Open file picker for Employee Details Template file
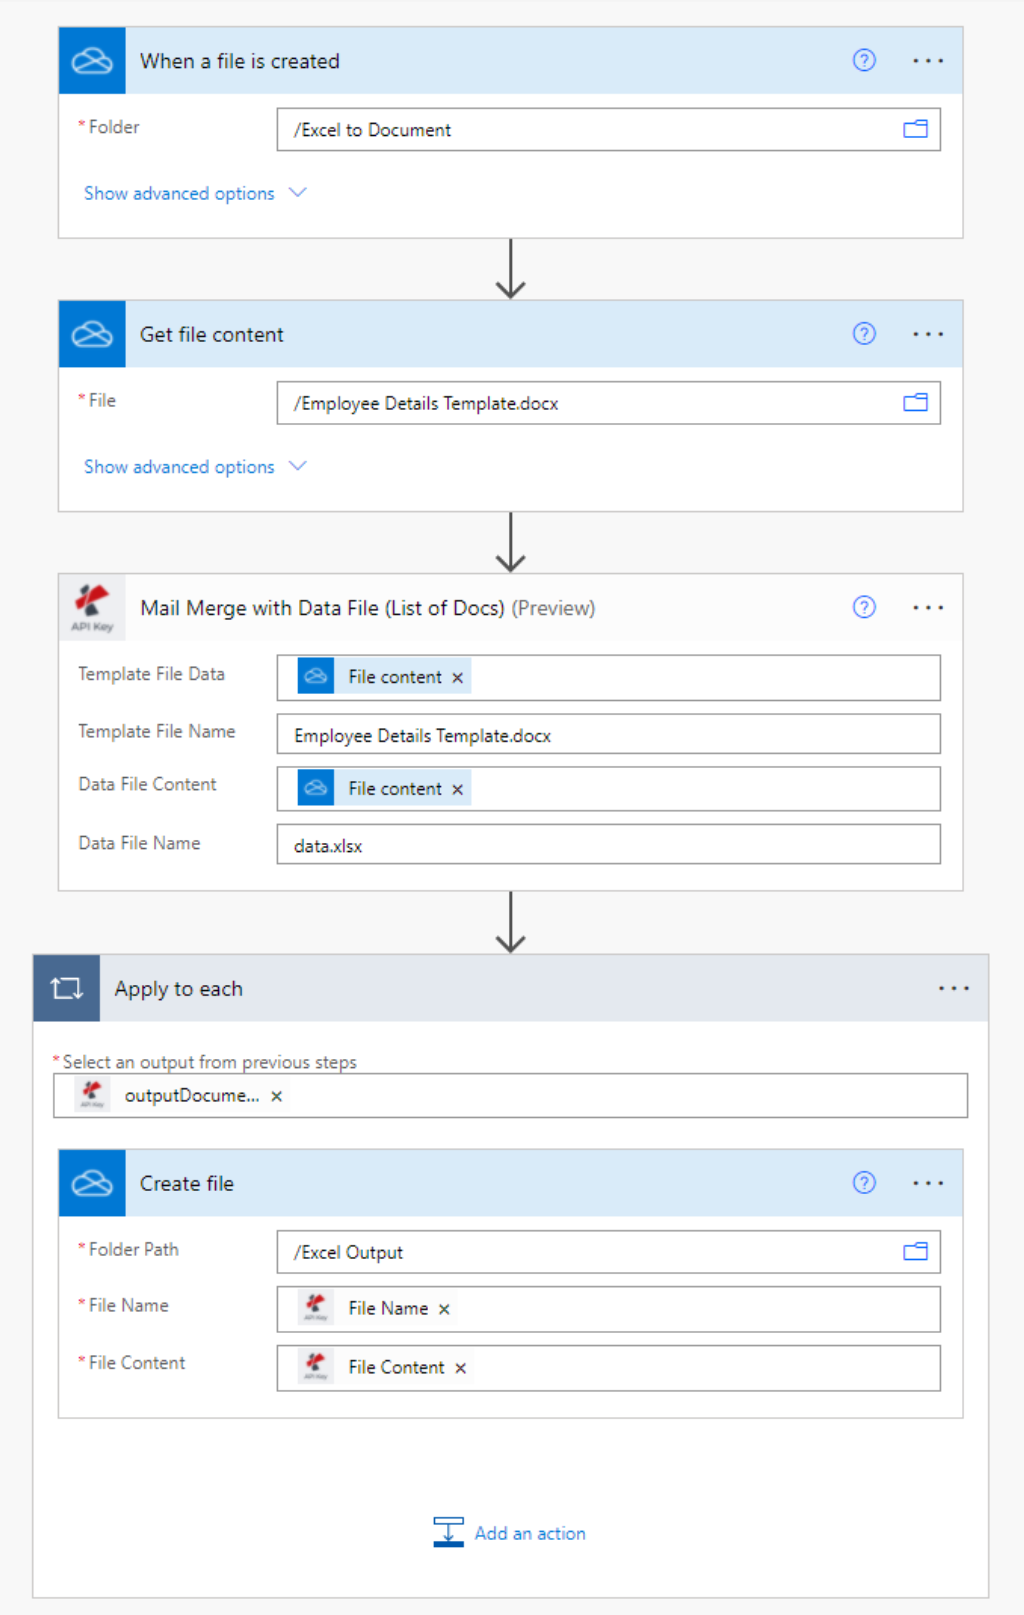1024x1615 pixels. tap(915, 403)
